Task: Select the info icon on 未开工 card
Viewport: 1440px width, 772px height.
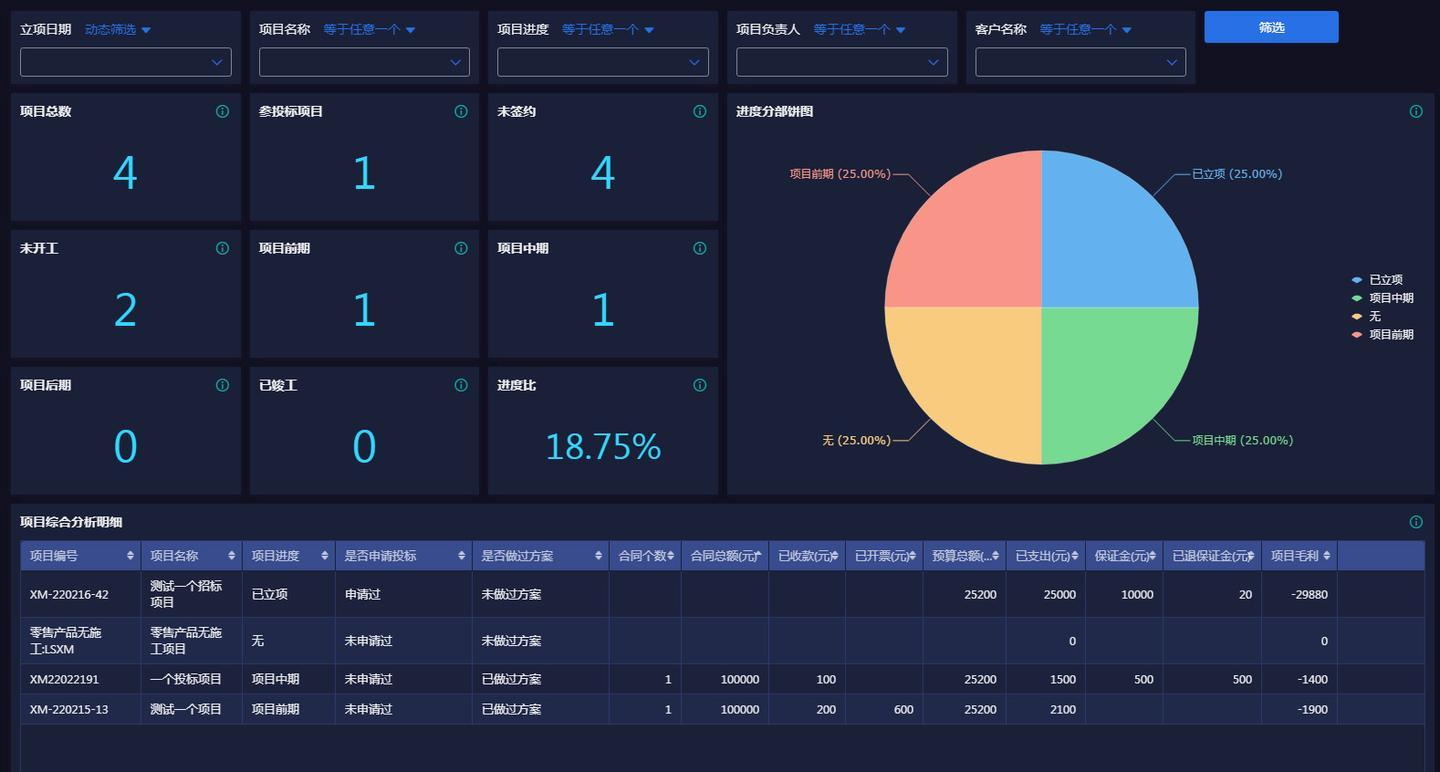Action: point(222,248)
